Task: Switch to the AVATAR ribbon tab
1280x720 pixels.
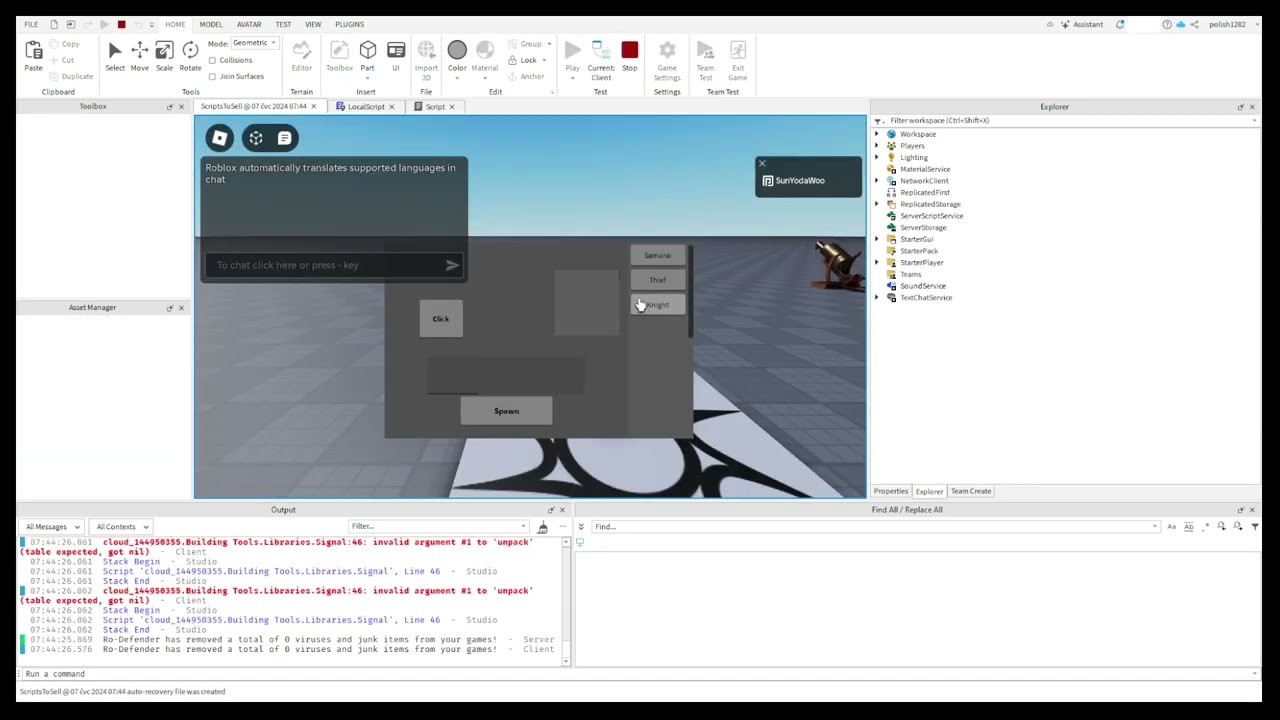Action: [x=249, y=24]
